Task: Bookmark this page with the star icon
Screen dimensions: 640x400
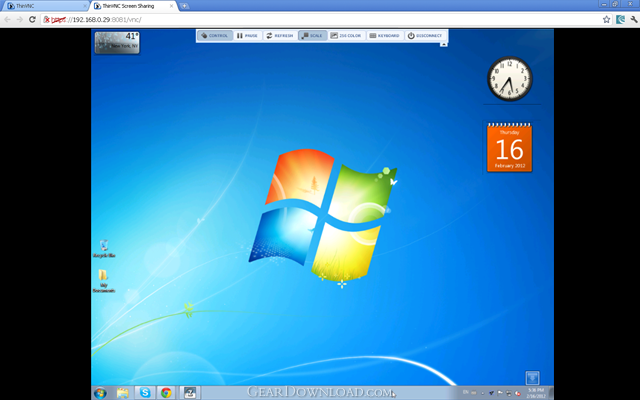Action: (607, 19)
